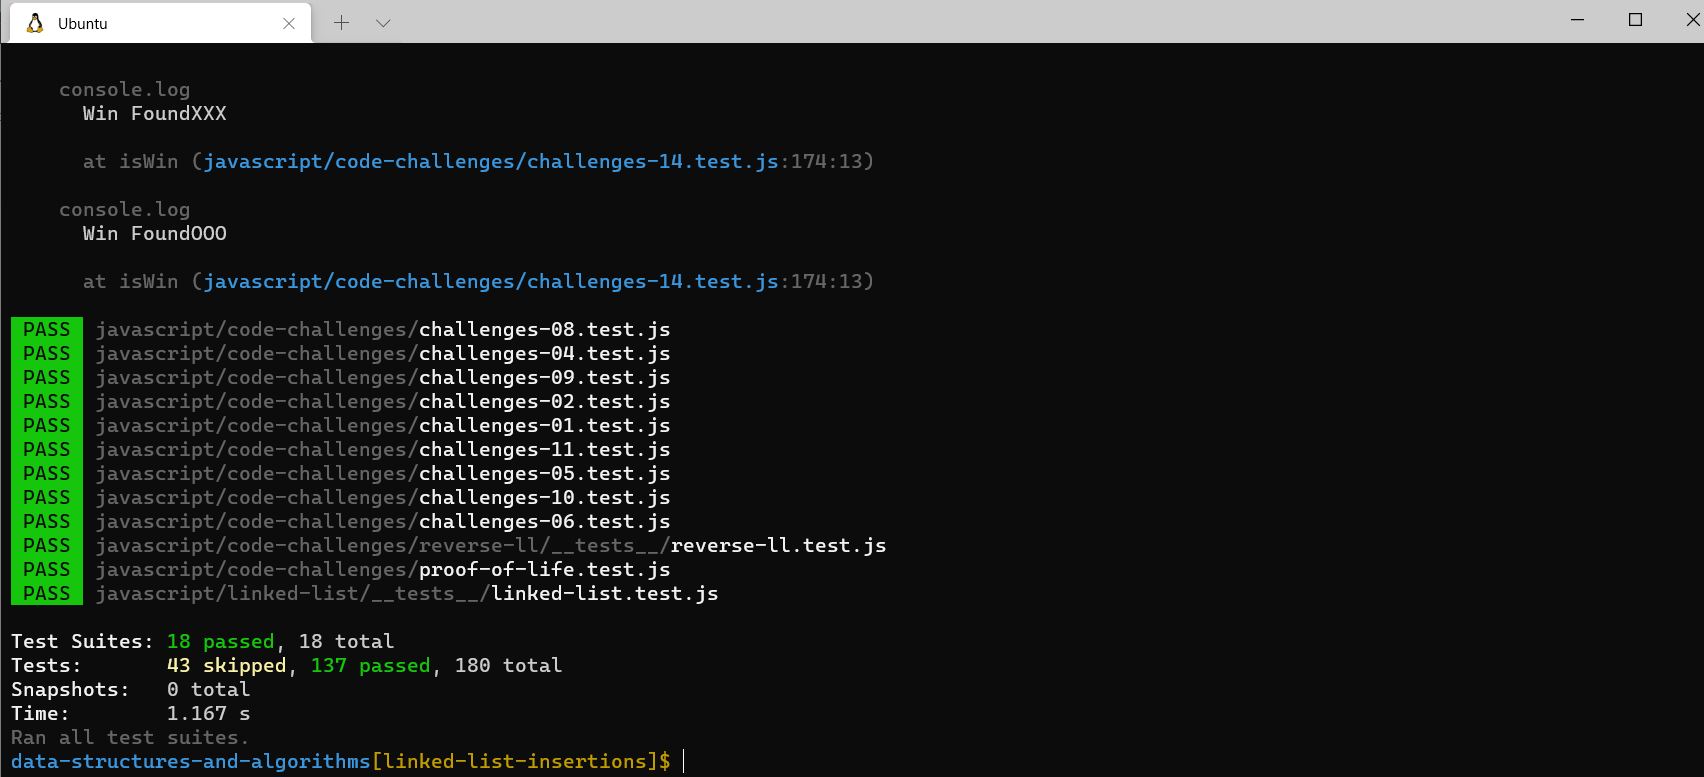The width and height of the screenshot is (1704, 777).
Task: Click challenges-08.test.js file name
Action: point(544,329)
